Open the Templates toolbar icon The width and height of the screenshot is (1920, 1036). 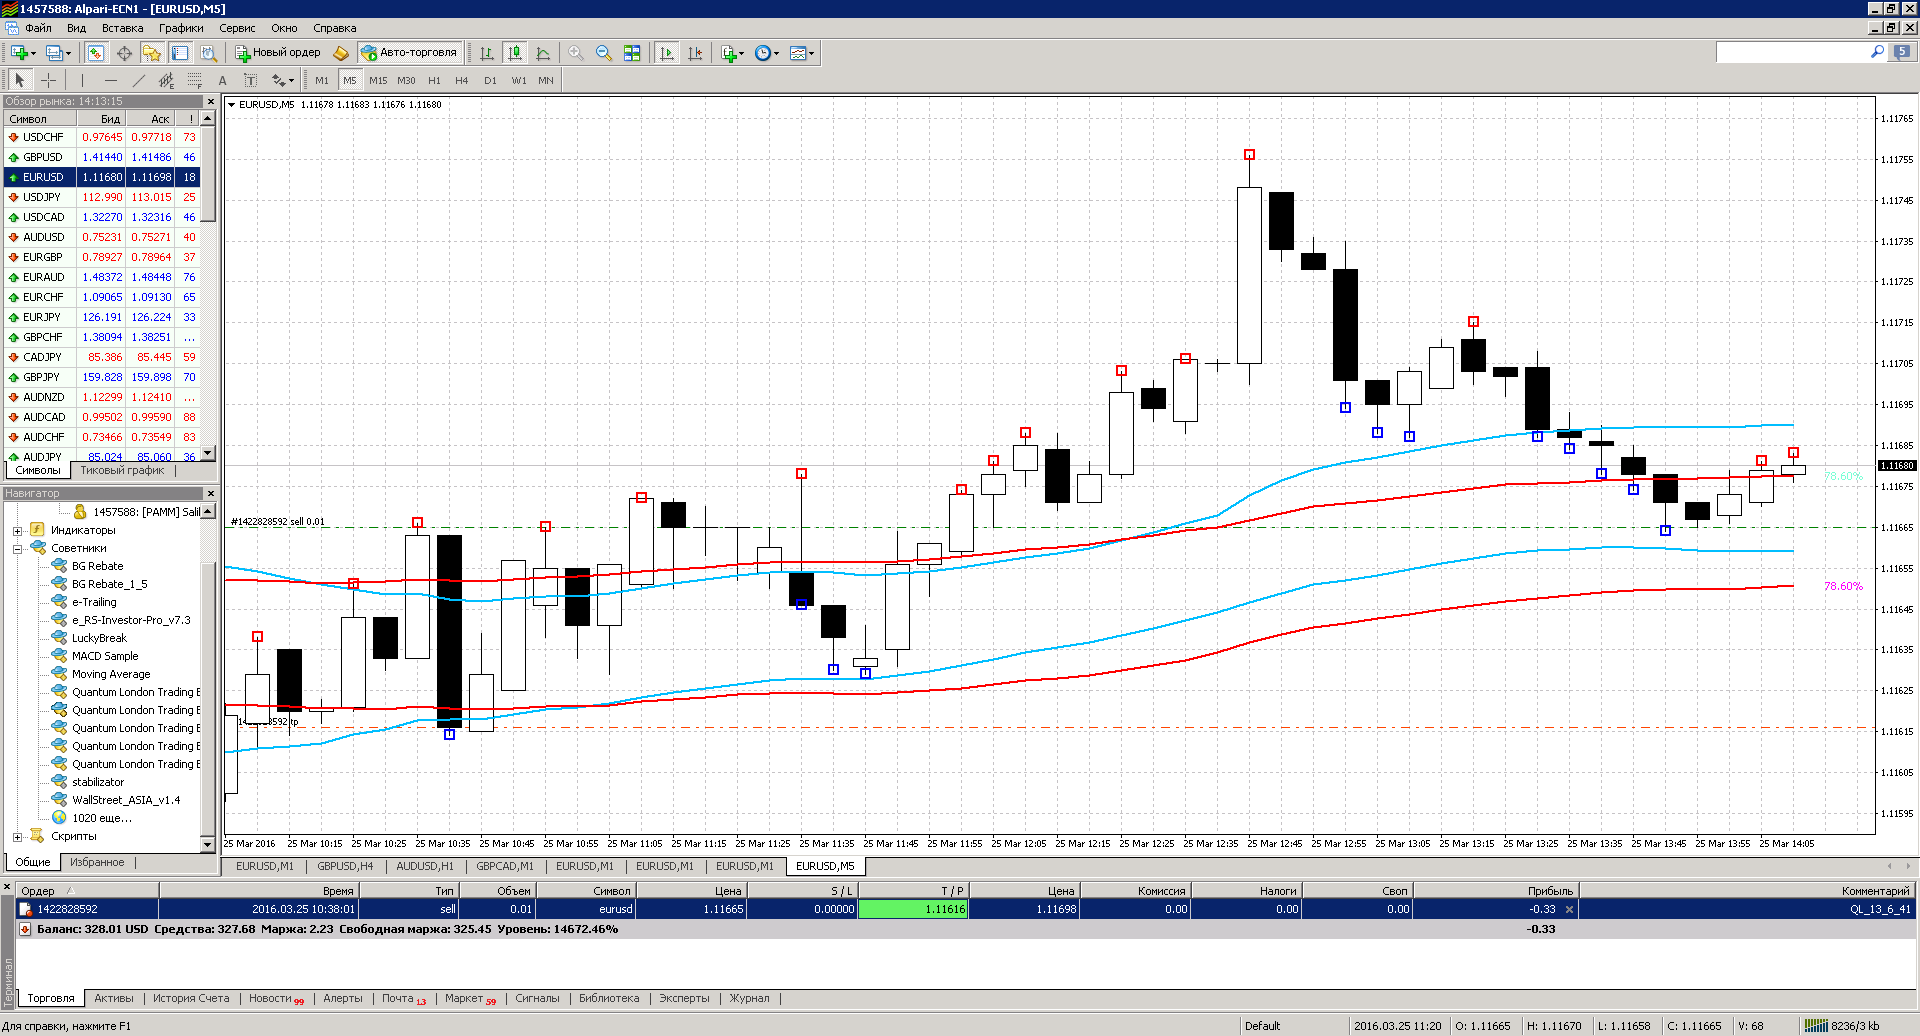coord(798,53)
